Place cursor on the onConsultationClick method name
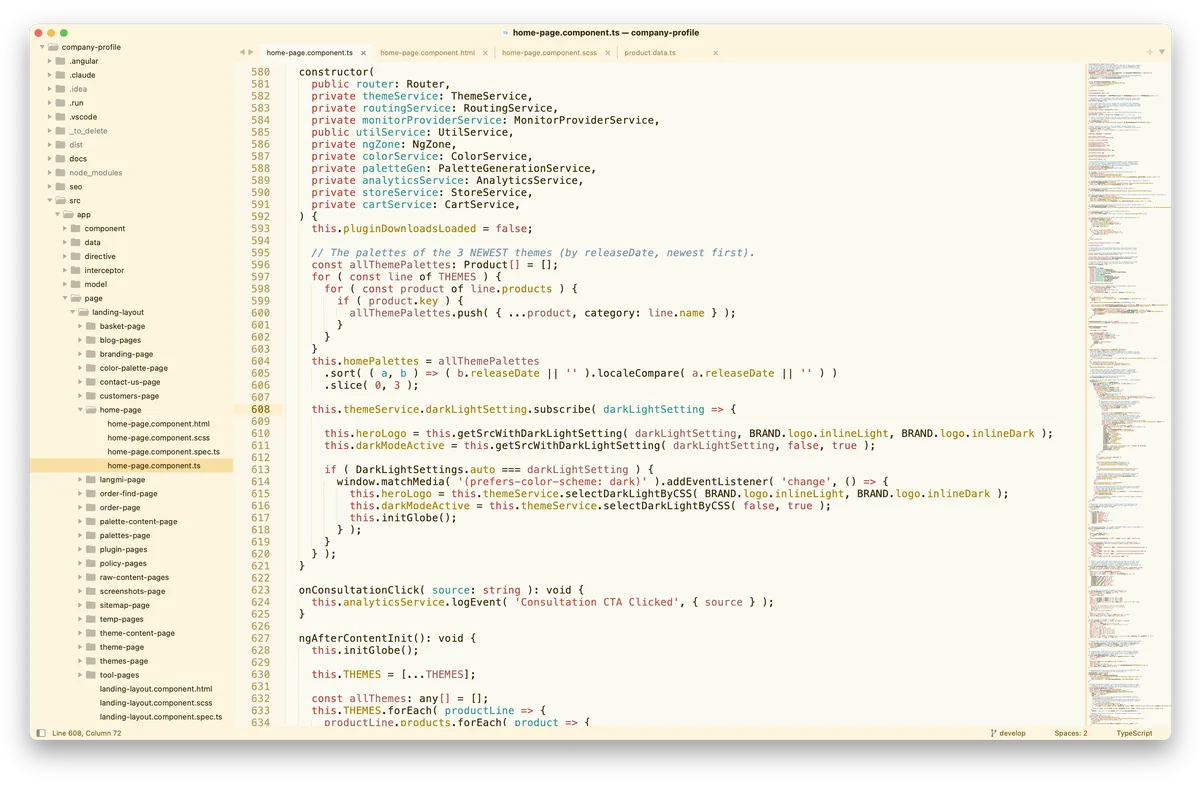The width and height of the screenshot is (1200, 787). [358, 590]
